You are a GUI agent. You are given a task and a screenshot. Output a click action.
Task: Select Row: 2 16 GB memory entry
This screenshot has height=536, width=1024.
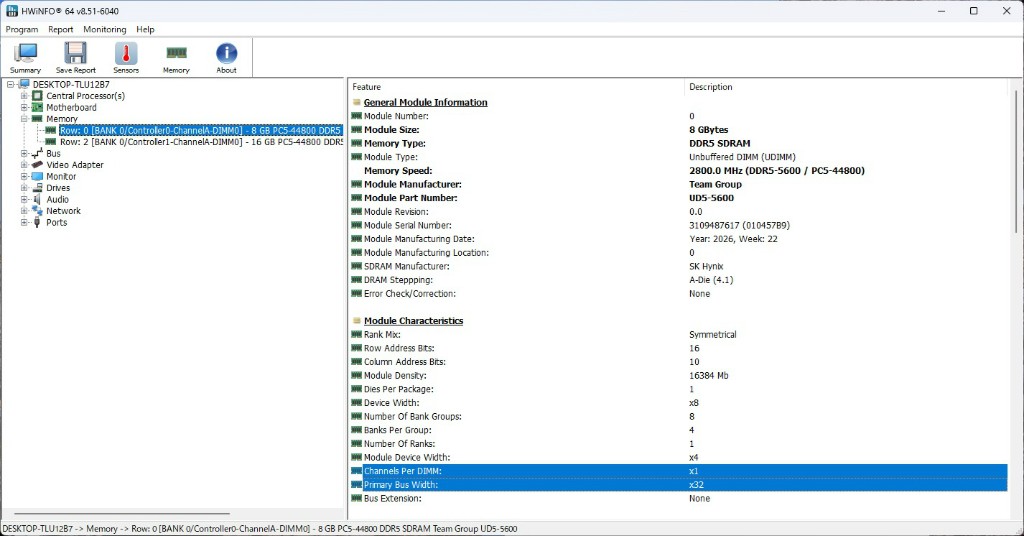coord(201,142)
